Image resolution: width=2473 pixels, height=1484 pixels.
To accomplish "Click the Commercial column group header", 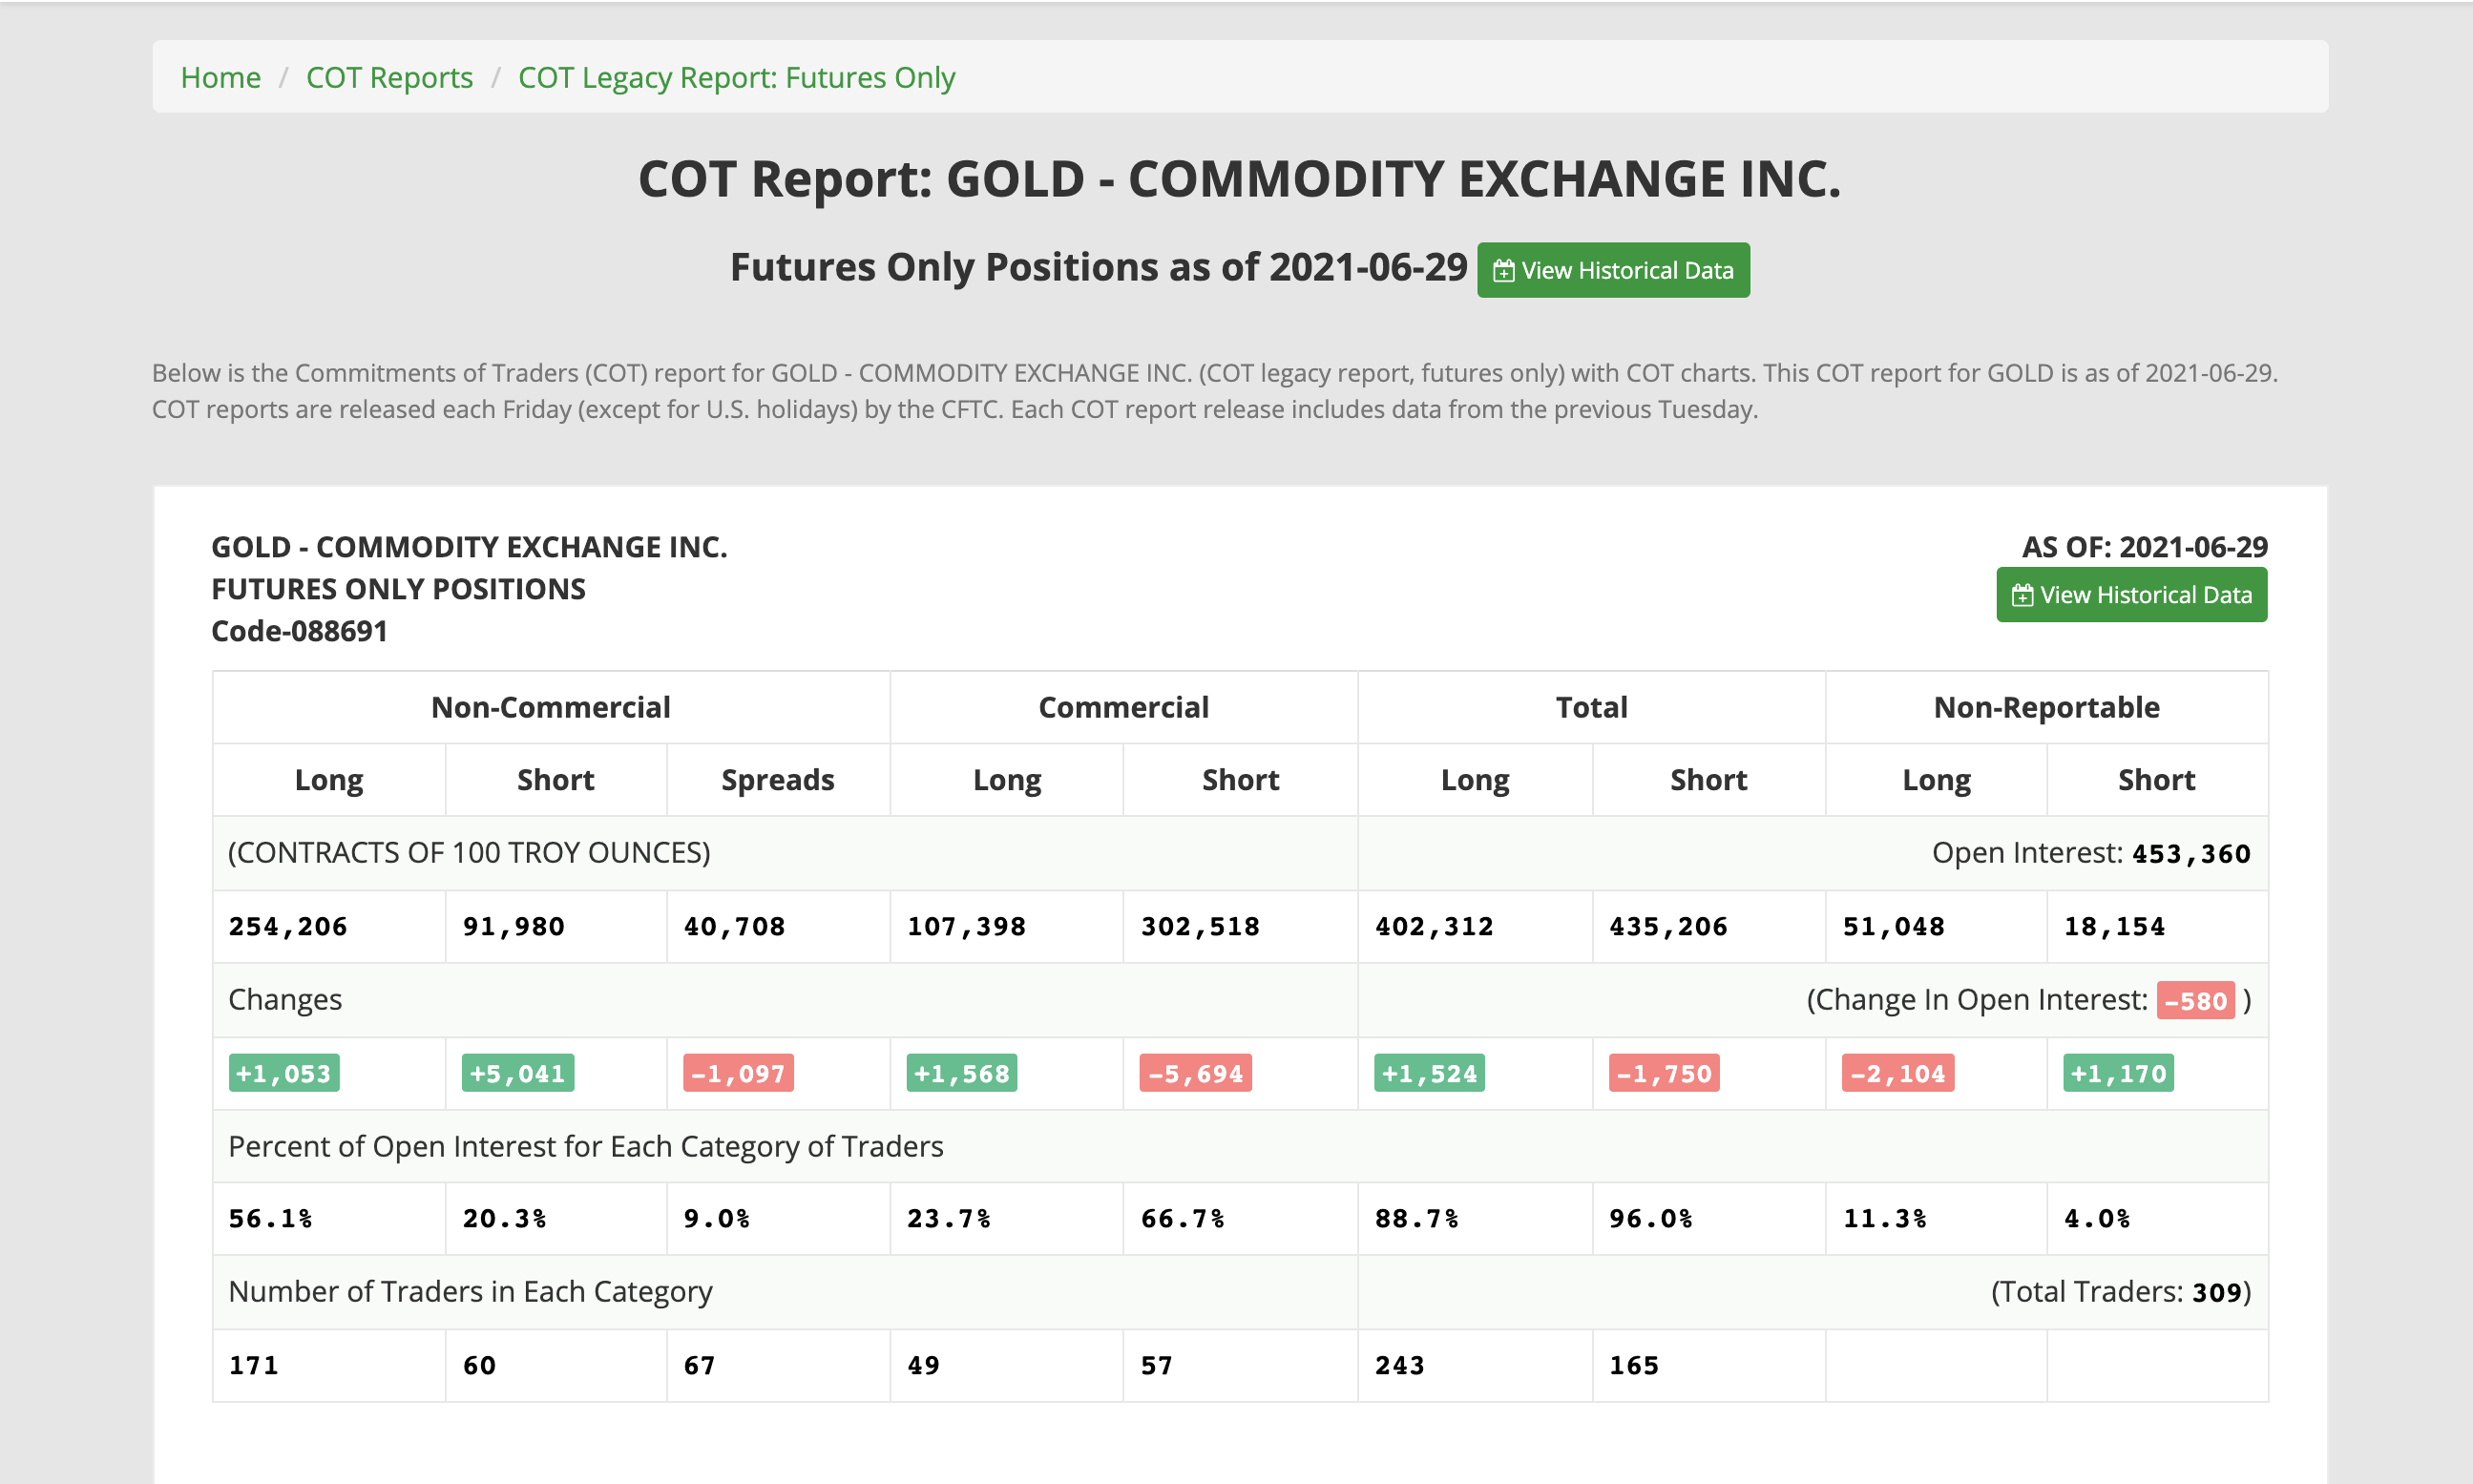I will pos(1123,707).
